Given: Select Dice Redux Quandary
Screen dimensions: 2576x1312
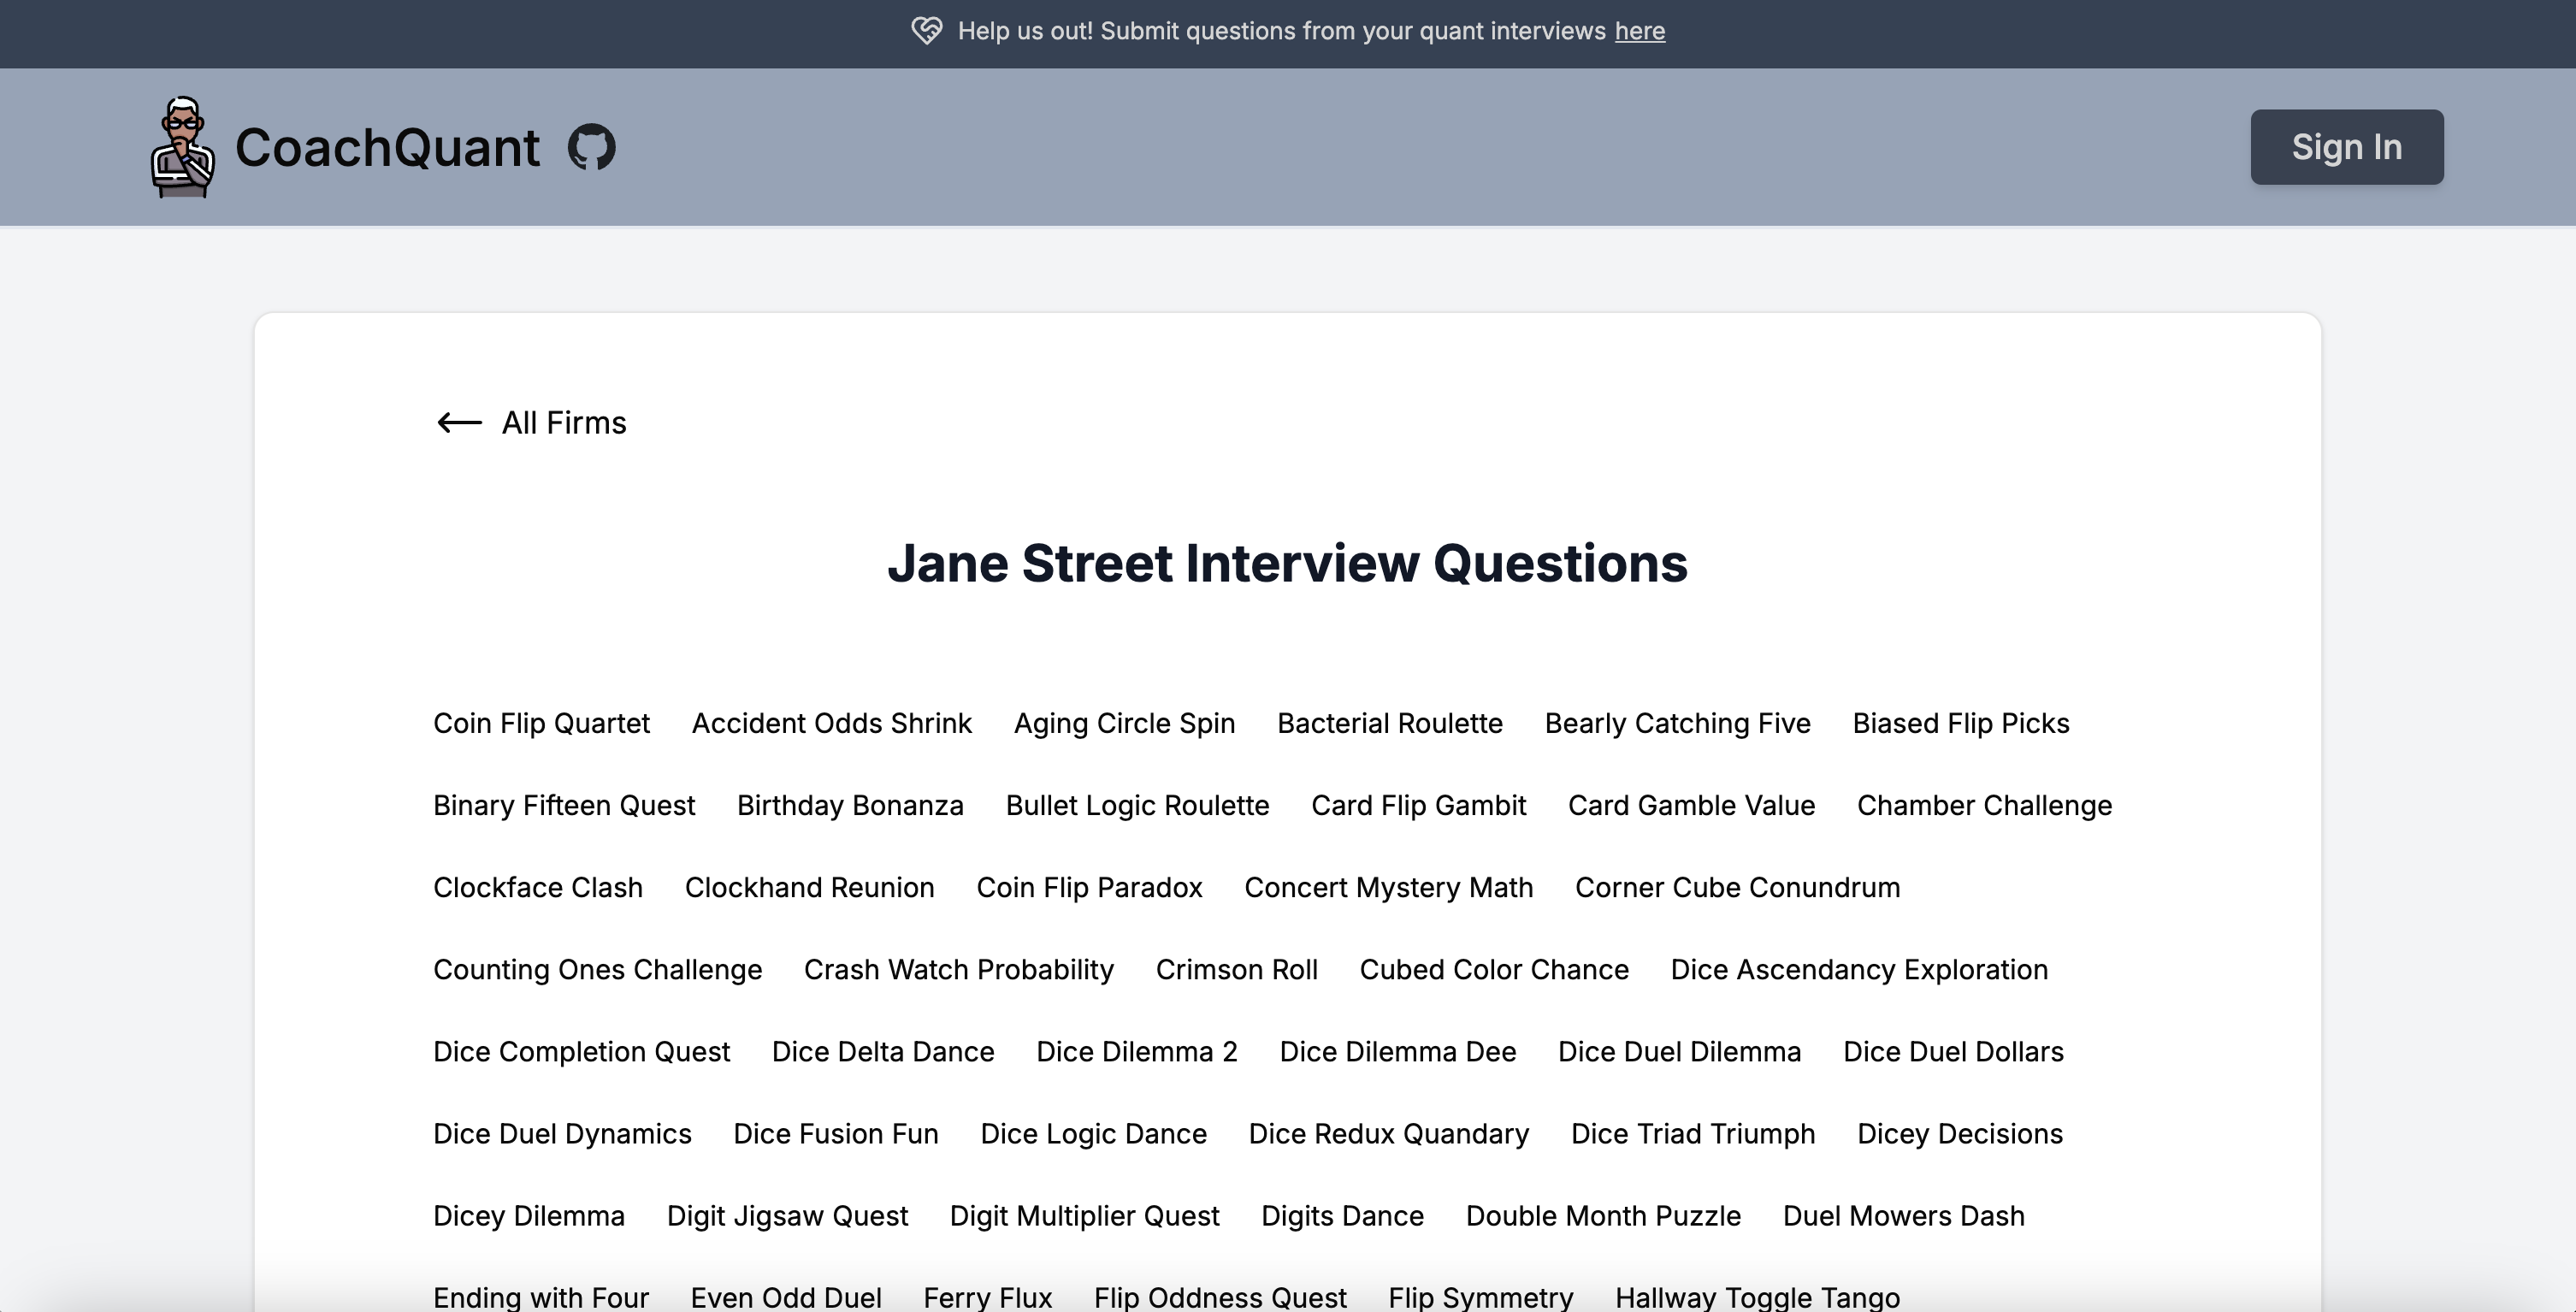Looking at the screenshot, I should coord(1388,1133).
